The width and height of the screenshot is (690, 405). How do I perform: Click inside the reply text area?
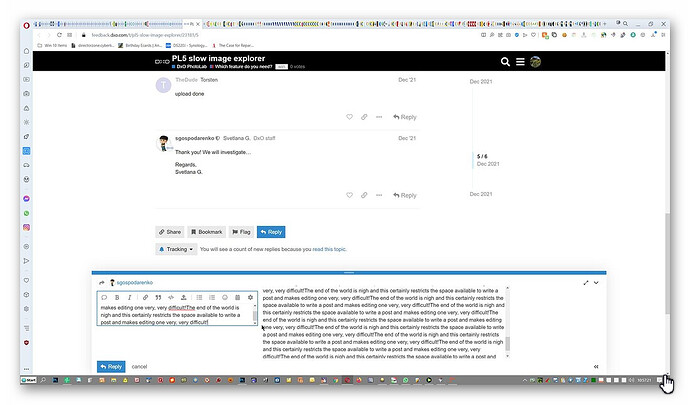175,315
